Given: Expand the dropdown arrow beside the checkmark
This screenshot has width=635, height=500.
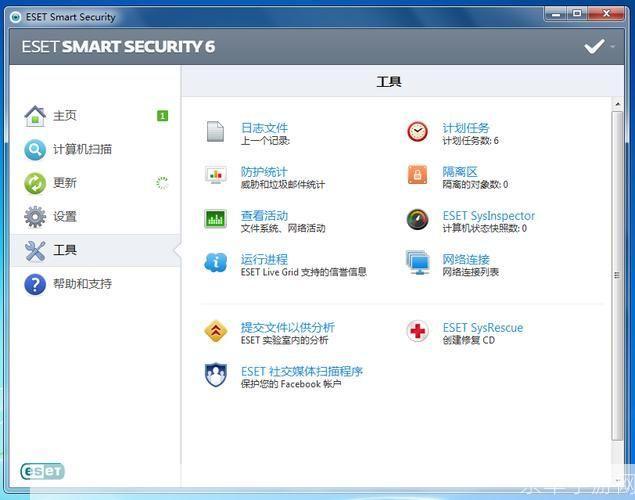Looking at the screenshot, I should [x=613, y=47].
